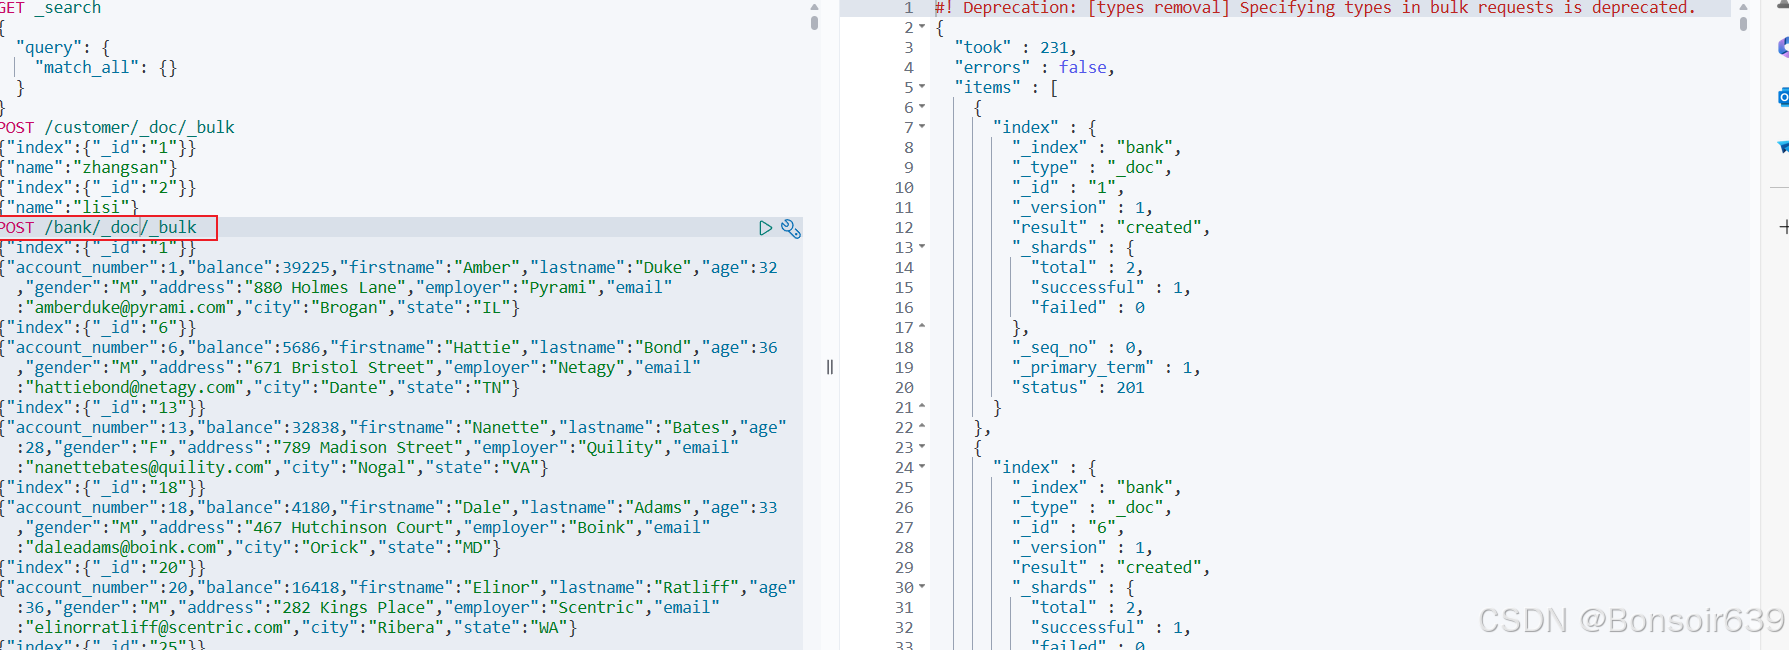Click the "errors" : false response line
Image resolution: width=1789 pixels, height=650 pixels.
click(x=1034, y=68)
